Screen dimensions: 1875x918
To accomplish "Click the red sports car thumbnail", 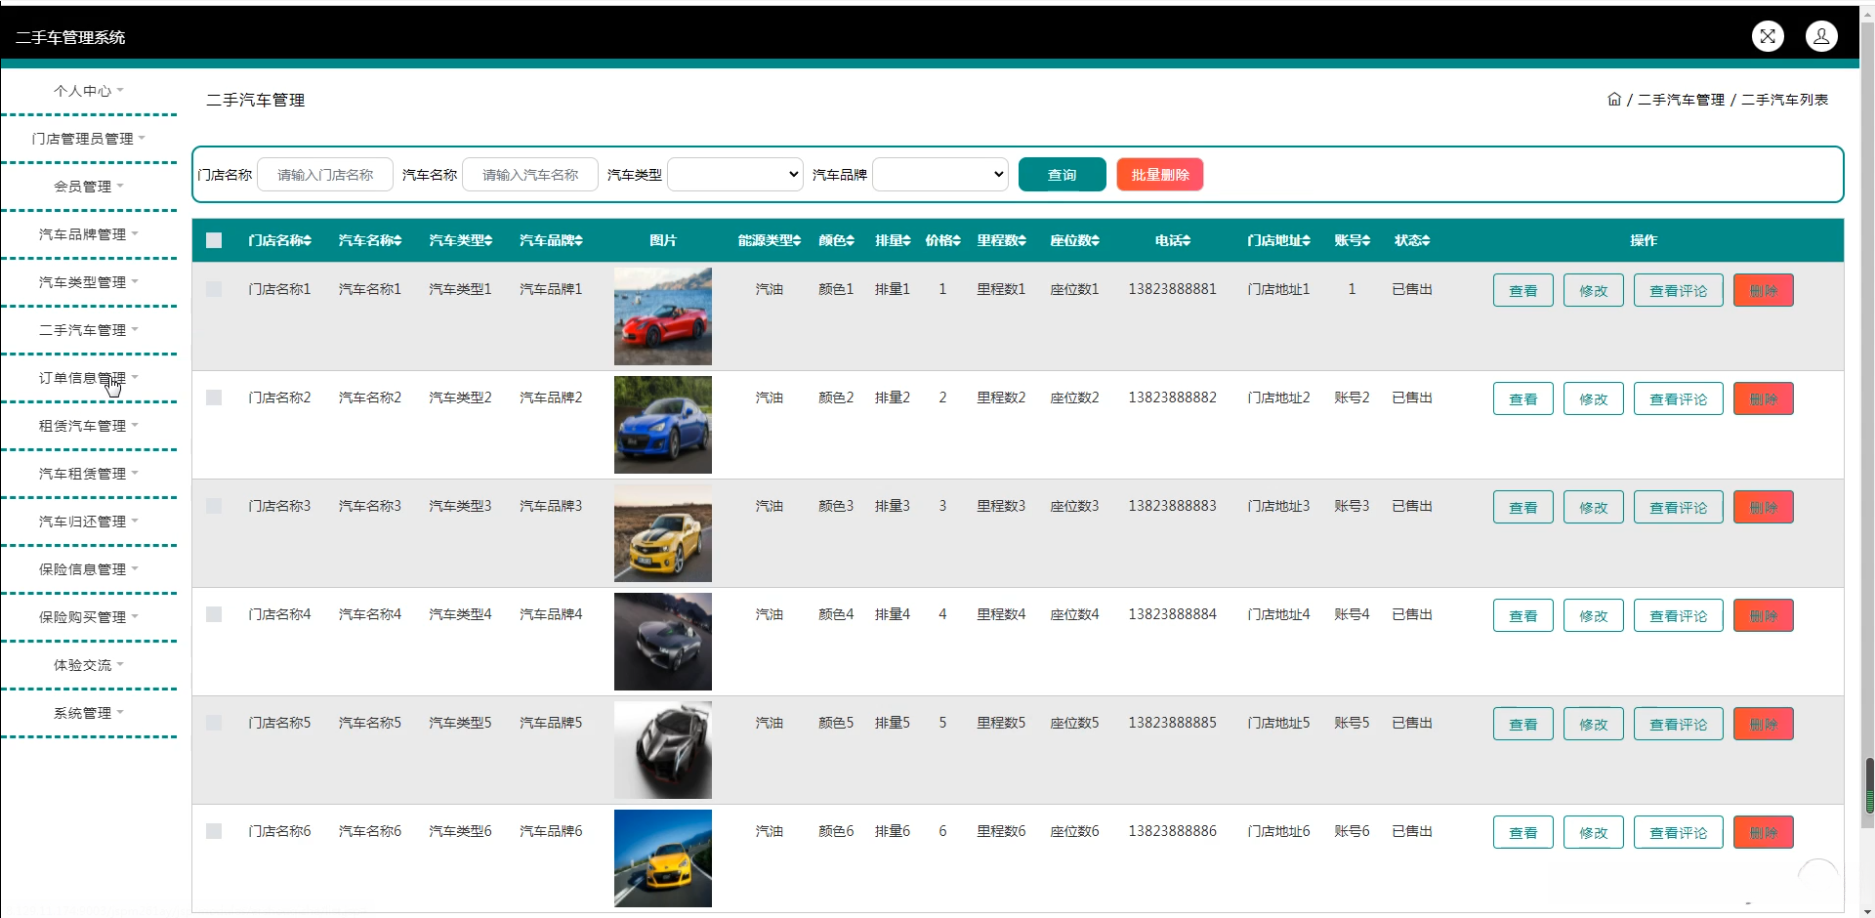I will [662, 316].
